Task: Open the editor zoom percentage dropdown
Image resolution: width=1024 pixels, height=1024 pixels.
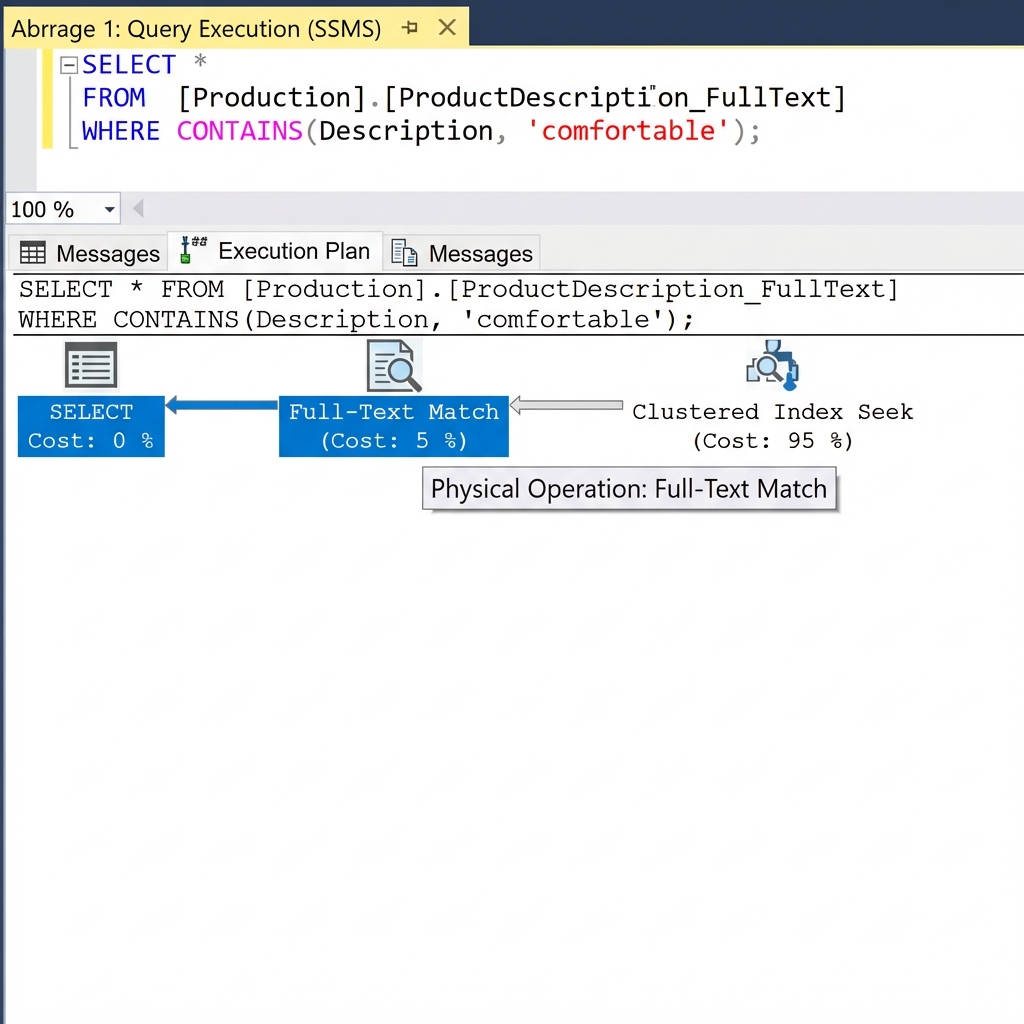Action: point(109,209)
